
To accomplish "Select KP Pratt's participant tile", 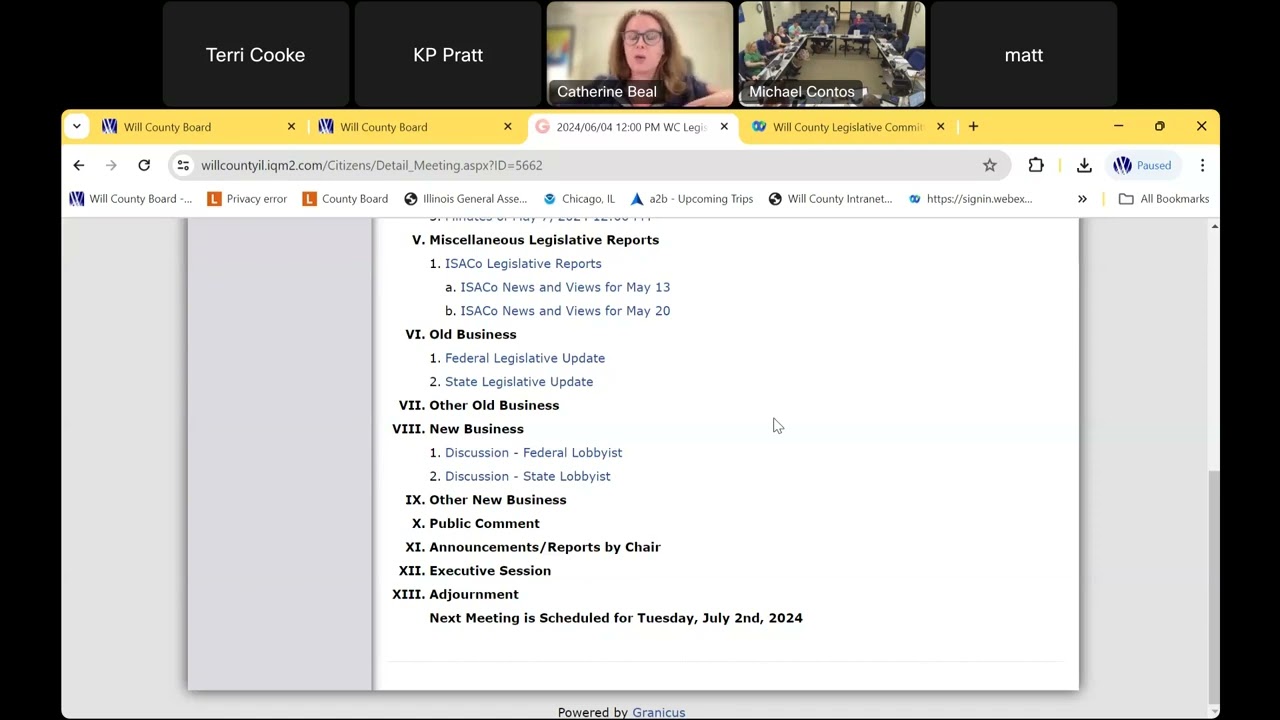I will (448, 54).
